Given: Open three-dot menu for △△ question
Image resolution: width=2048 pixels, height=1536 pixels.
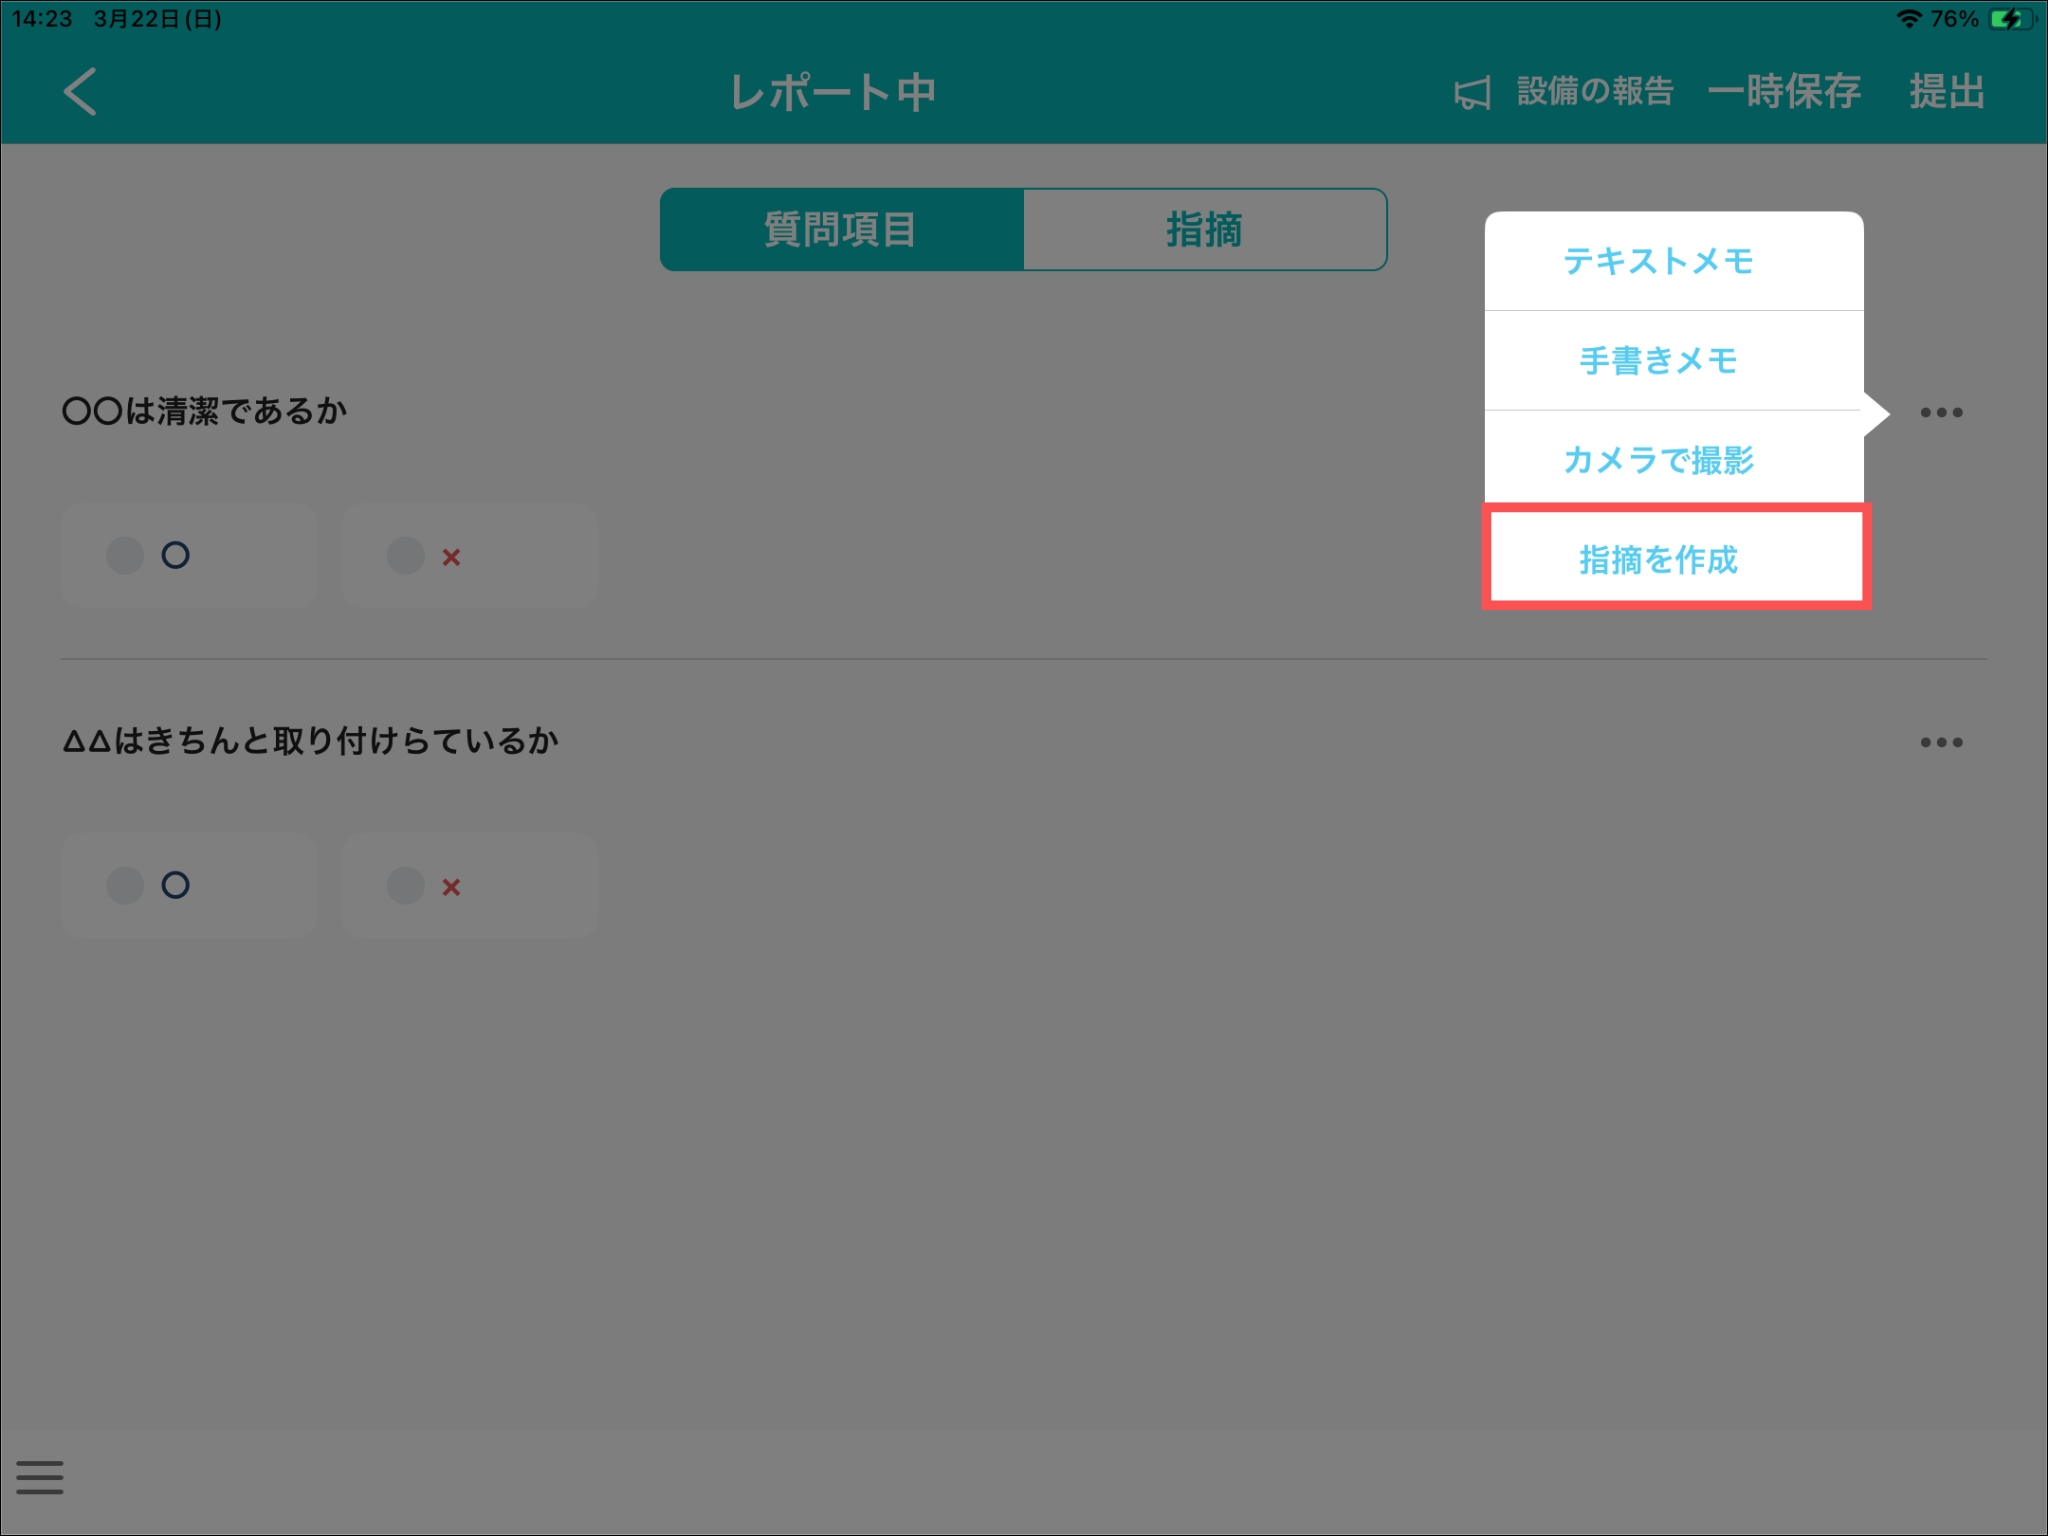Looking at the screenshot, I should coord(1941,742).
